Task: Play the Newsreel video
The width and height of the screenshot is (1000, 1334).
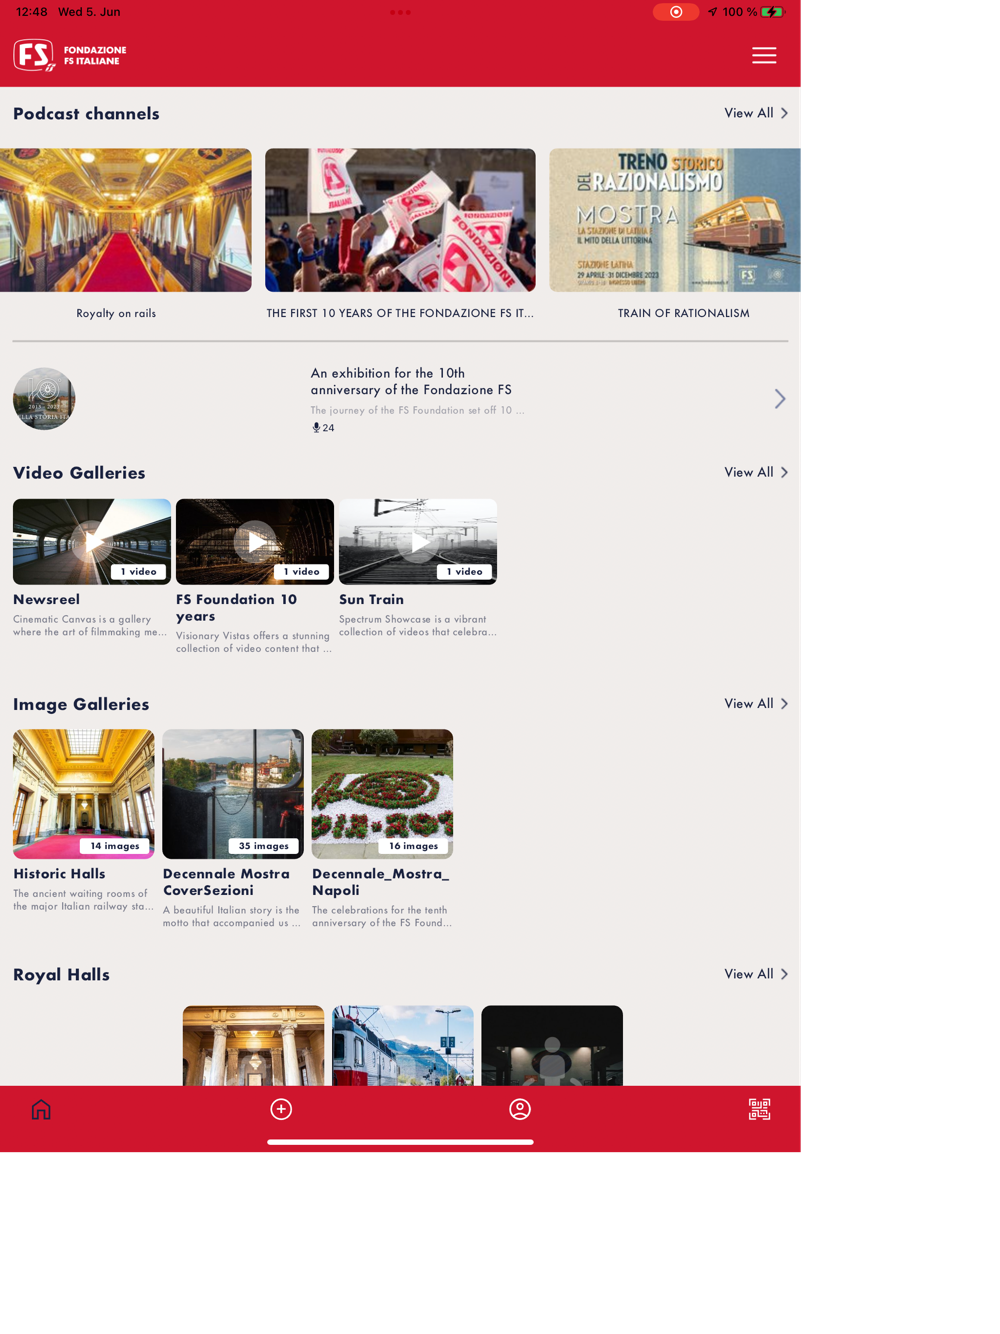Action: pos(92,542)
